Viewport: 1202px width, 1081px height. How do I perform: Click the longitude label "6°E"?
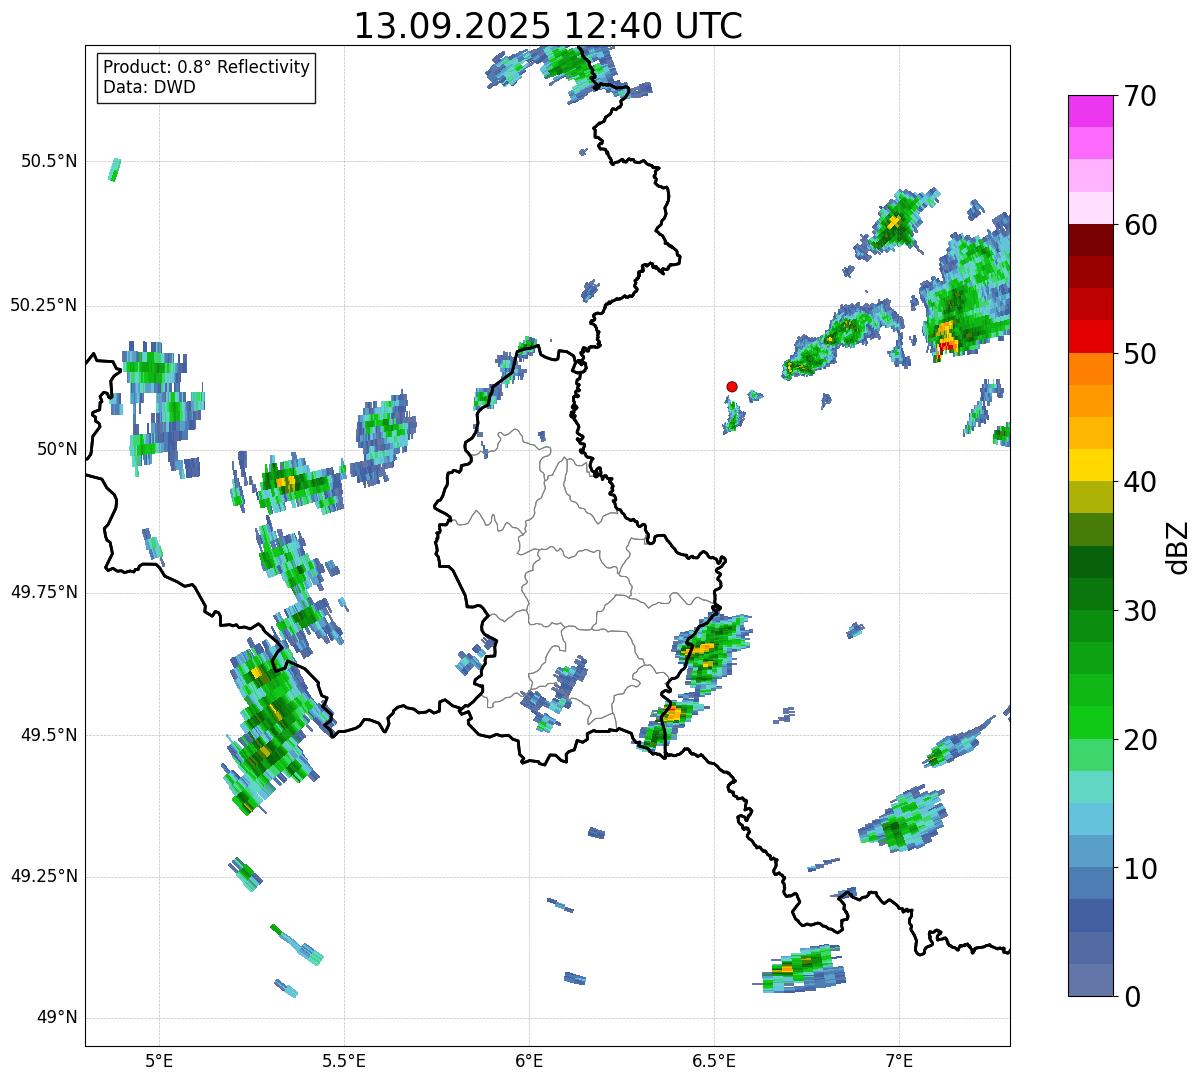(x=529, y=1061)
